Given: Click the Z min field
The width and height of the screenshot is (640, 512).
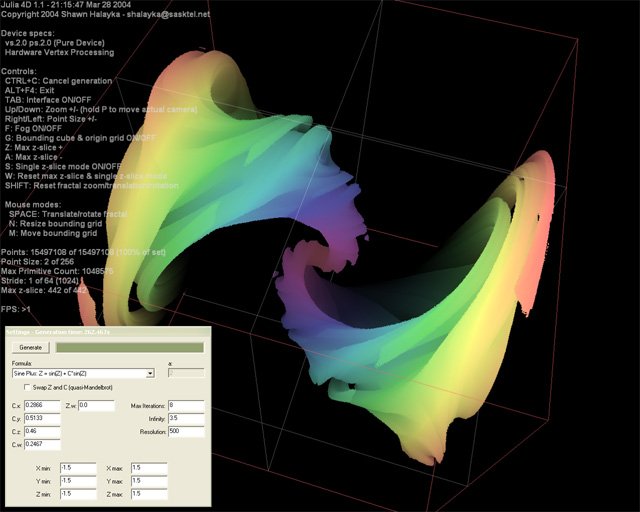Looking at the screenshot, I should click(x=78, y=493).
